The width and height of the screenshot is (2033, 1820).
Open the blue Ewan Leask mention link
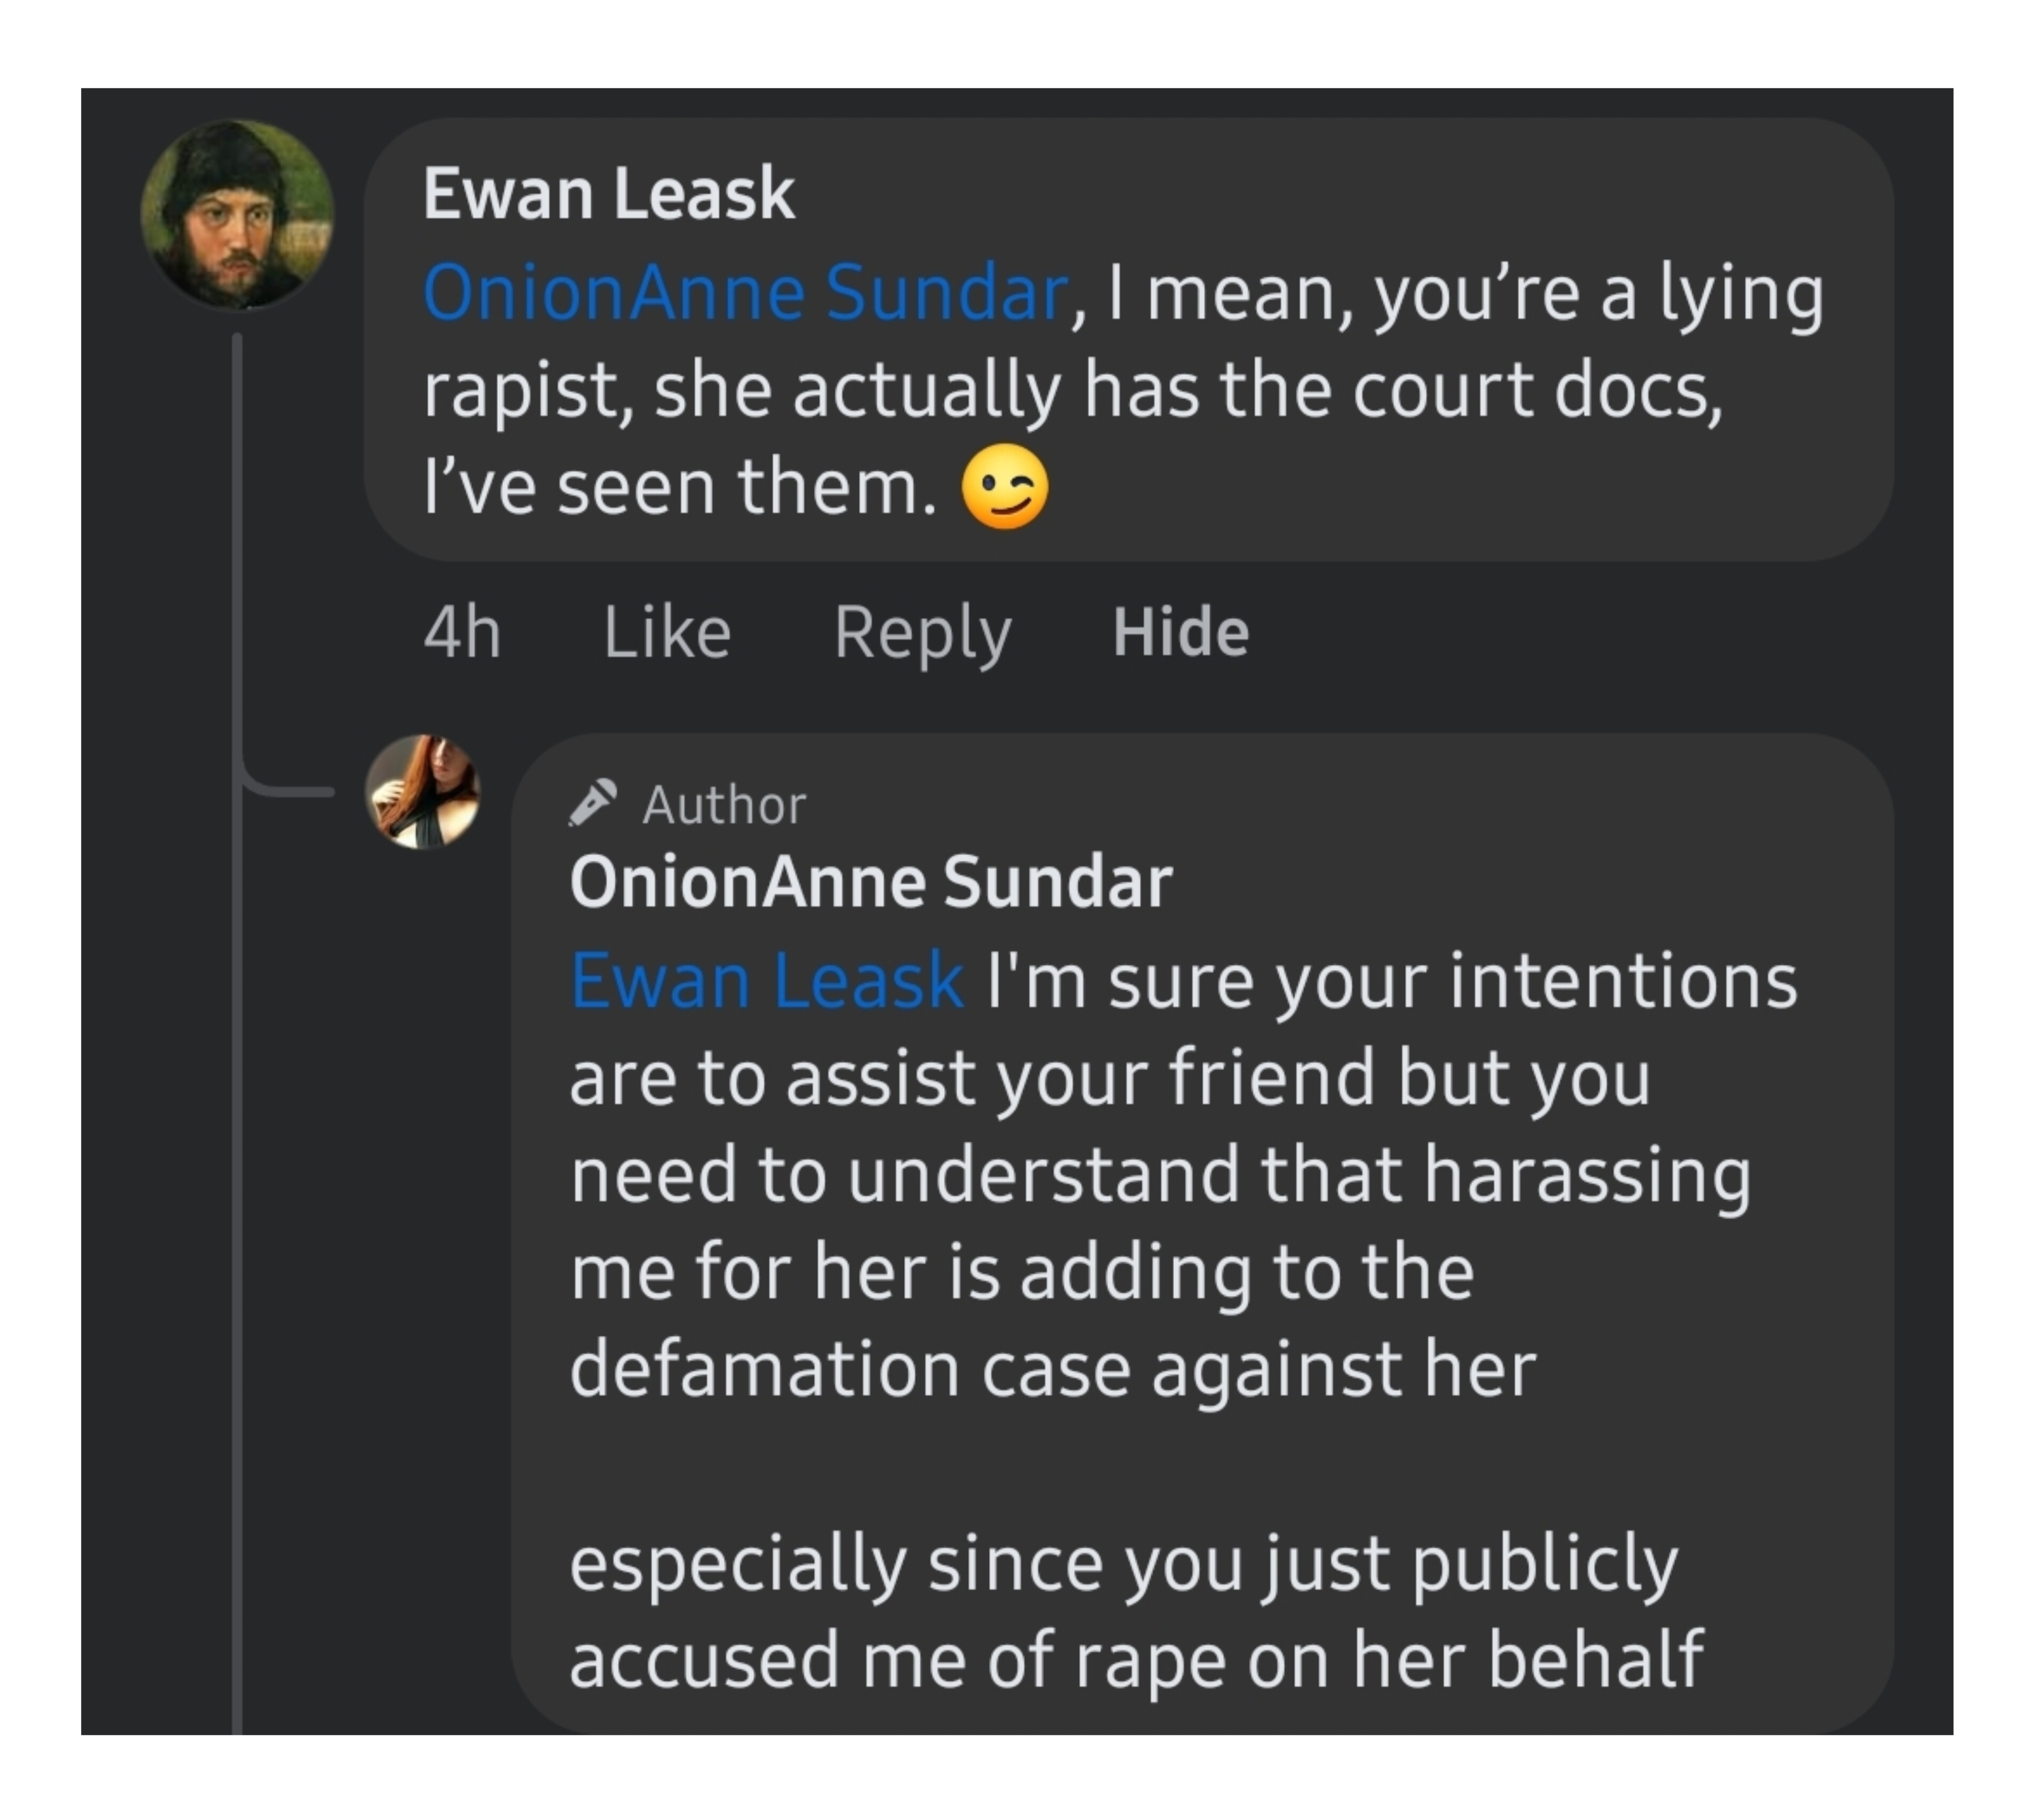pyautogui.click(x=767, y=980)
